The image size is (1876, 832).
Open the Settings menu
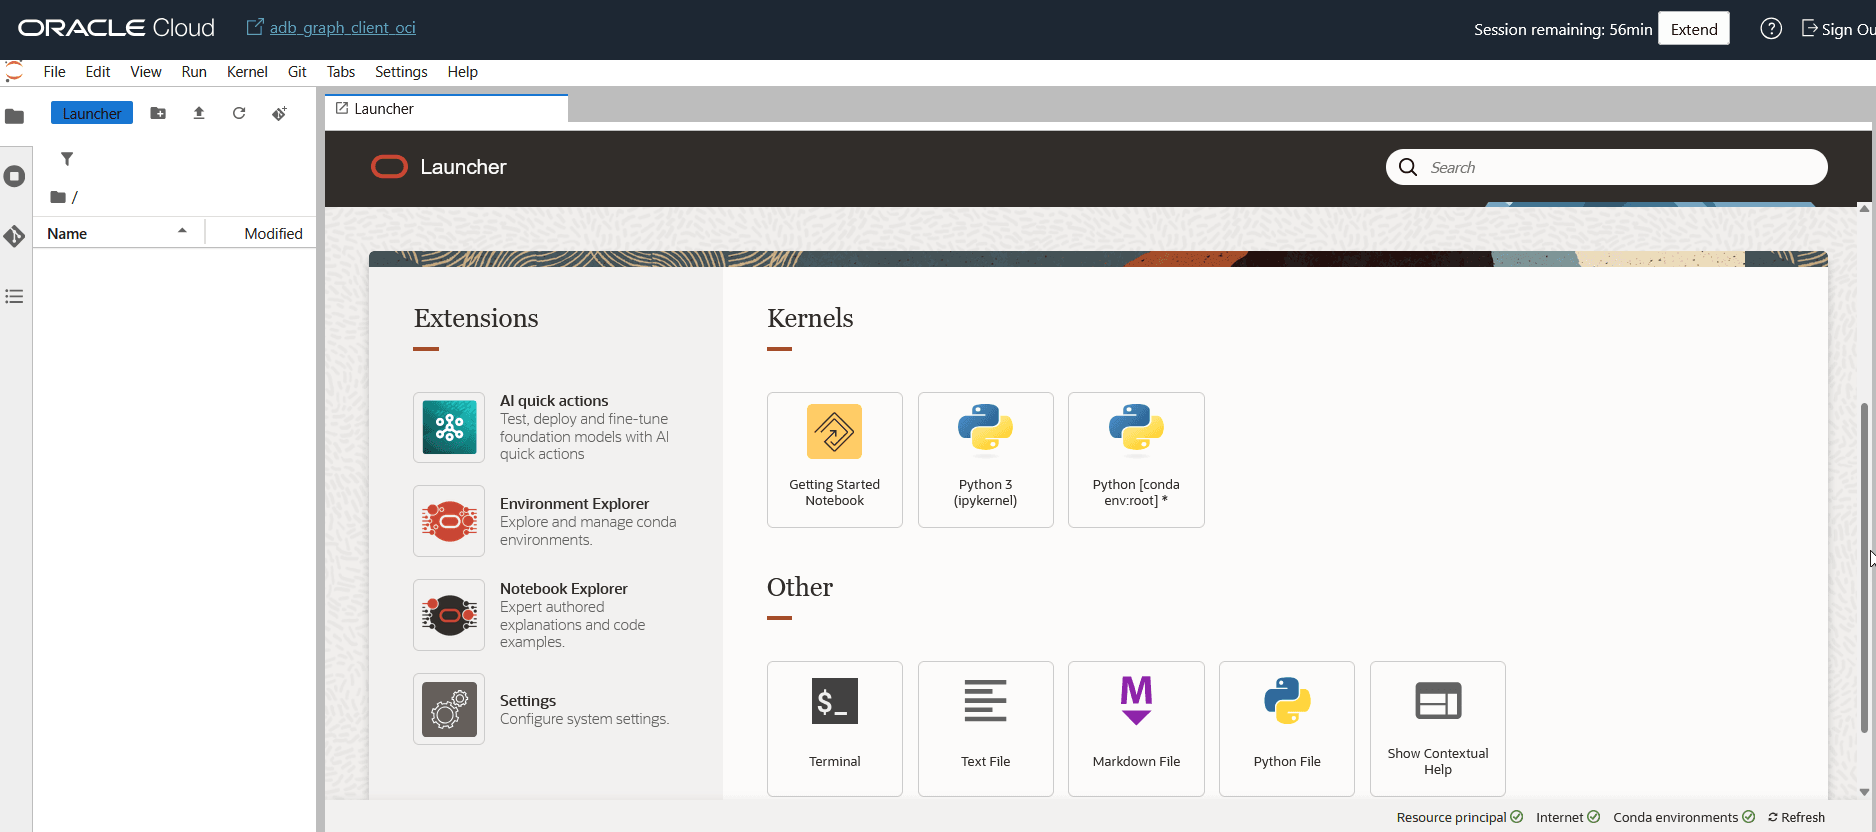point(401,72)
